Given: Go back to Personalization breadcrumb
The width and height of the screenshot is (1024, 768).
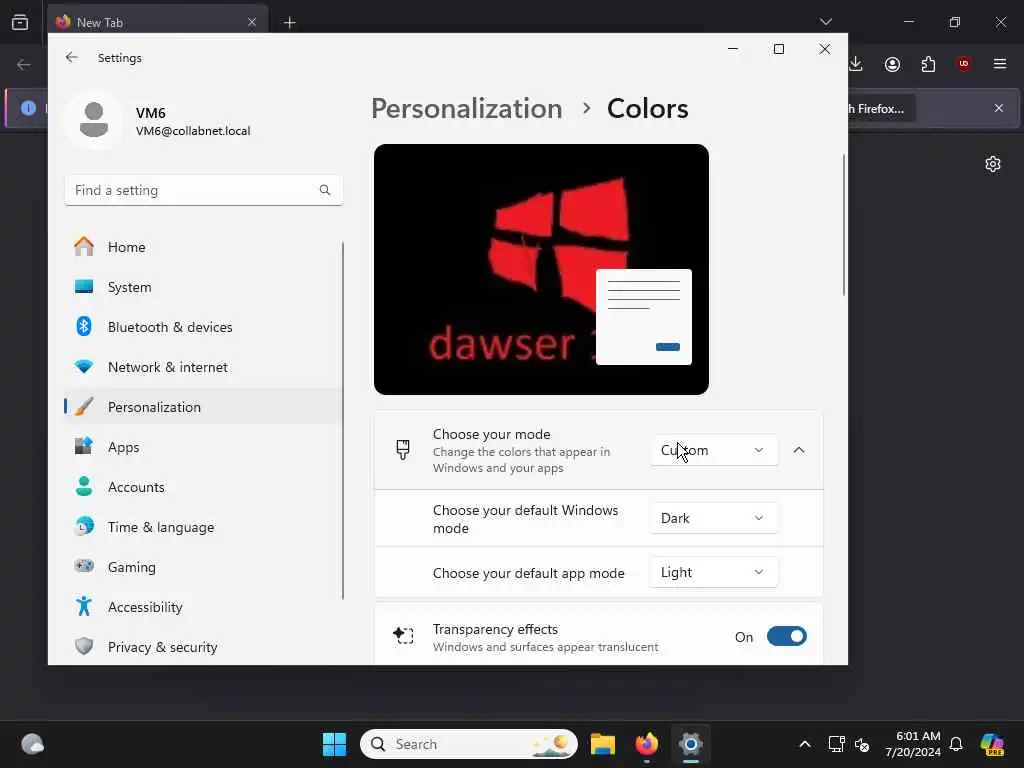Looking at the screenshot, I should tap(466, 108).
